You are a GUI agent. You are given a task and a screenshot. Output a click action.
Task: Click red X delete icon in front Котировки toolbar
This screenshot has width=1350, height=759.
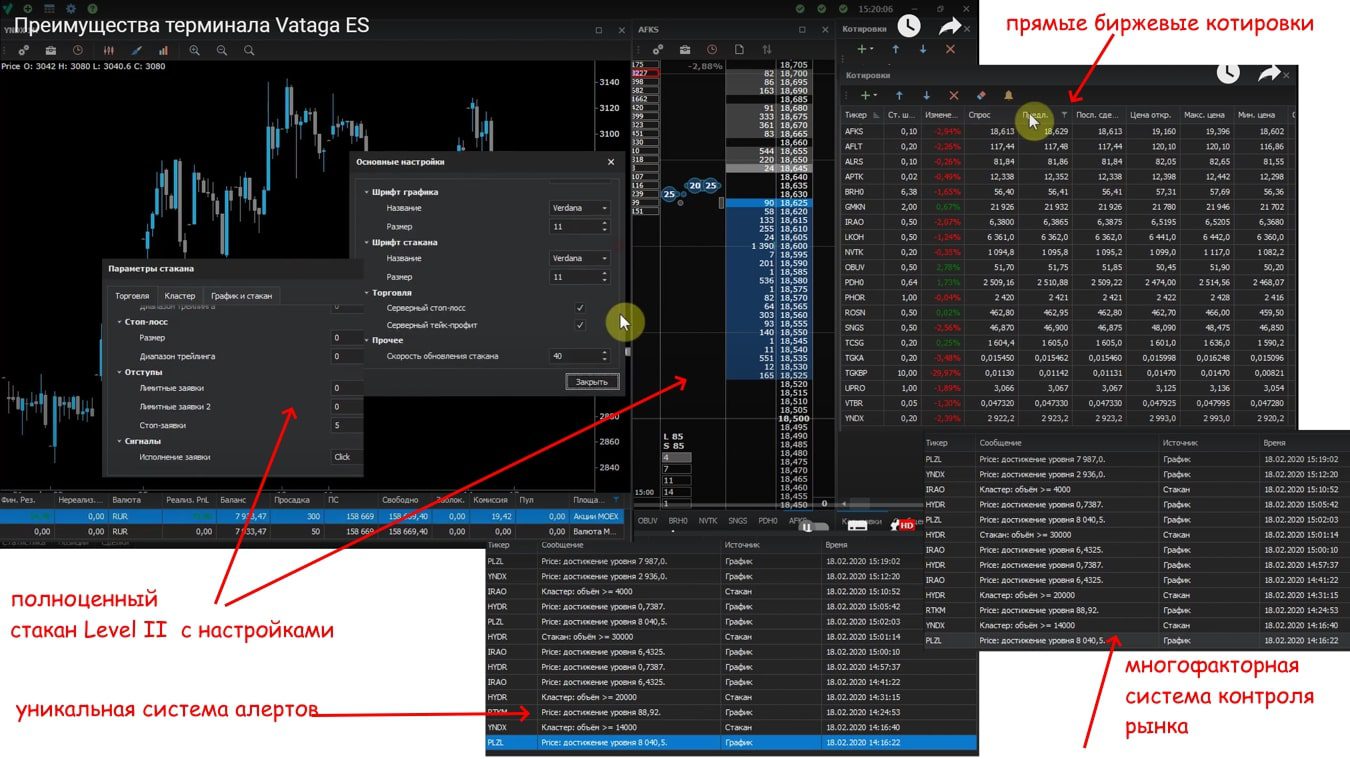[x=954, y=96]
